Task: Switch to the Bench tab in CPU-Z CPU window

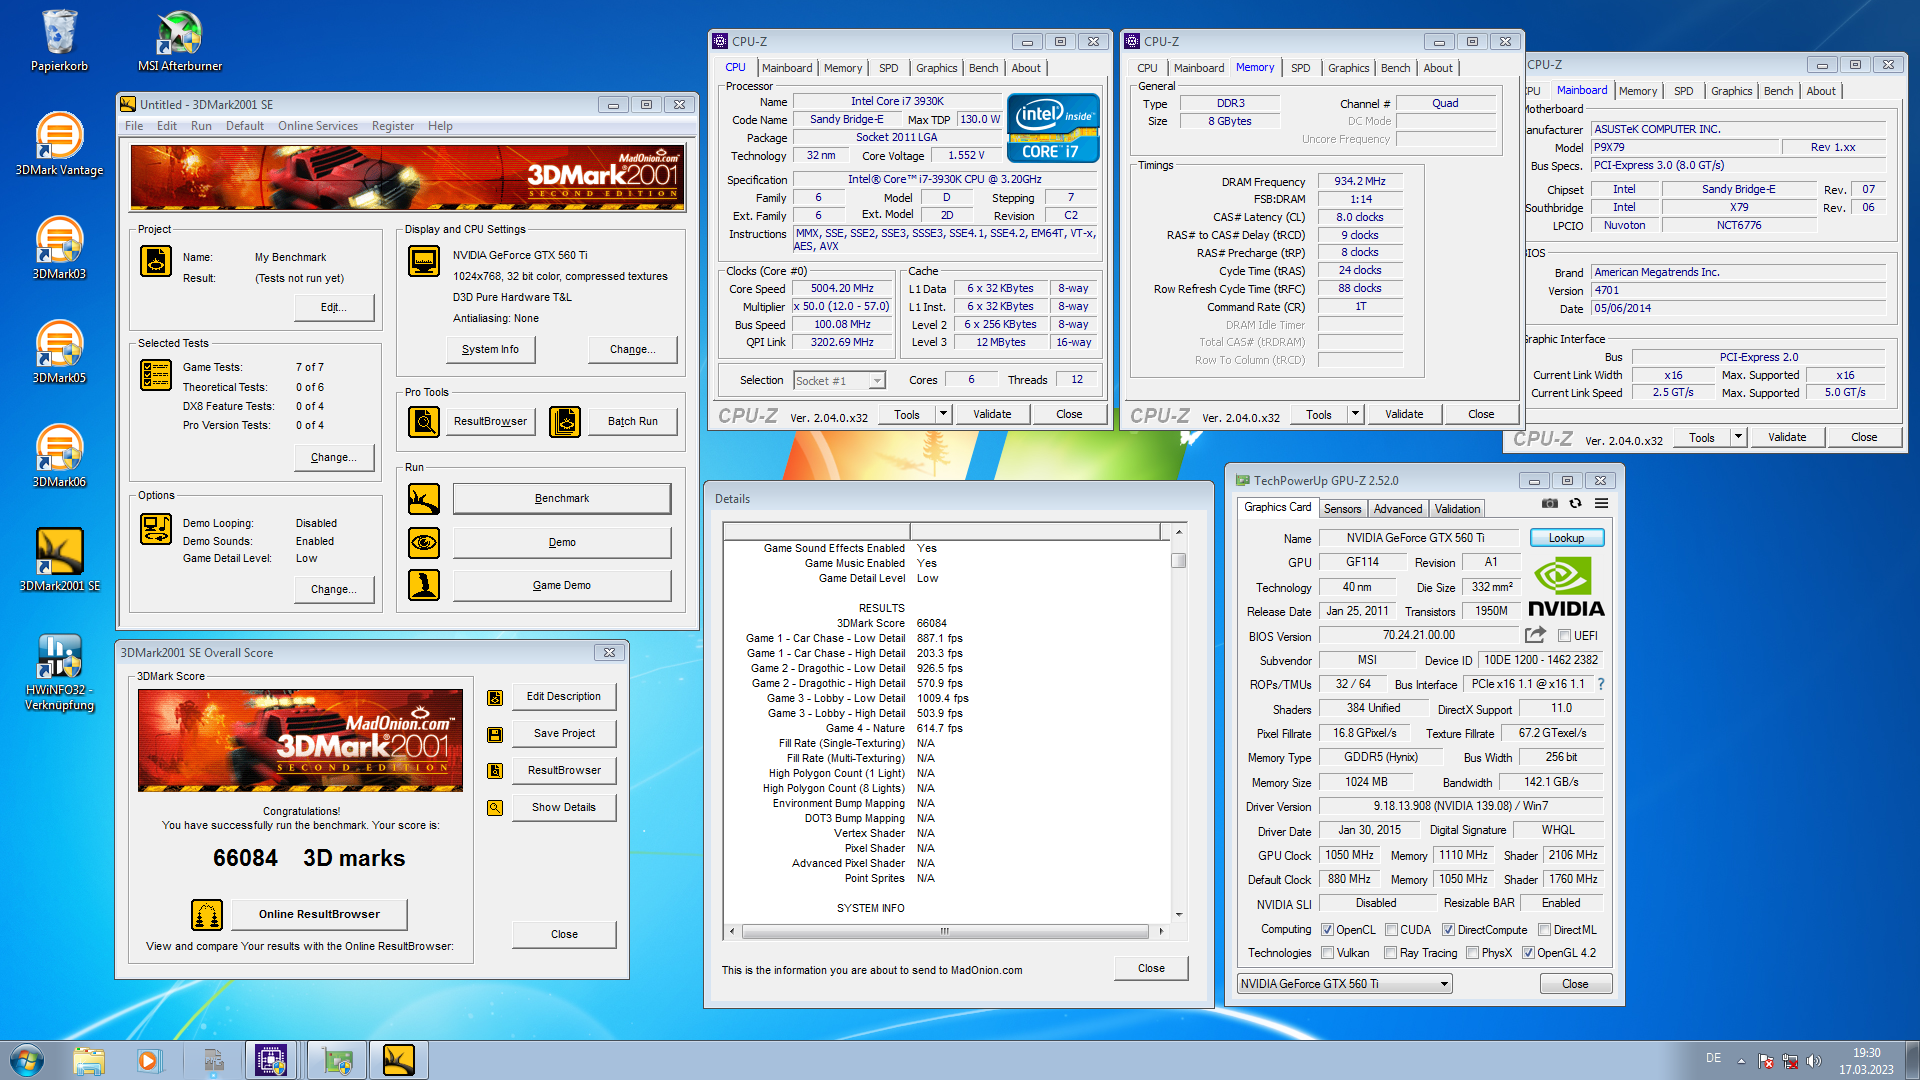Action: [x=983, y=68]
